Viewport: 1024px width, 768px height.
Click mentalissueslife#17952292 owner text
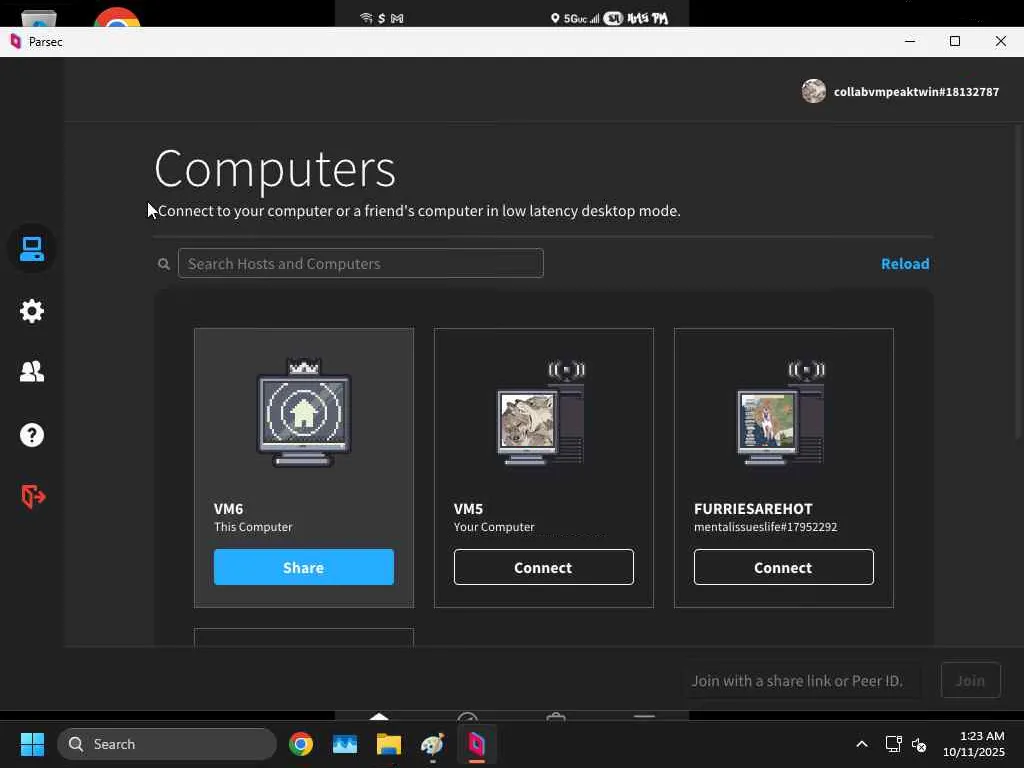click(x=765, y=527)
